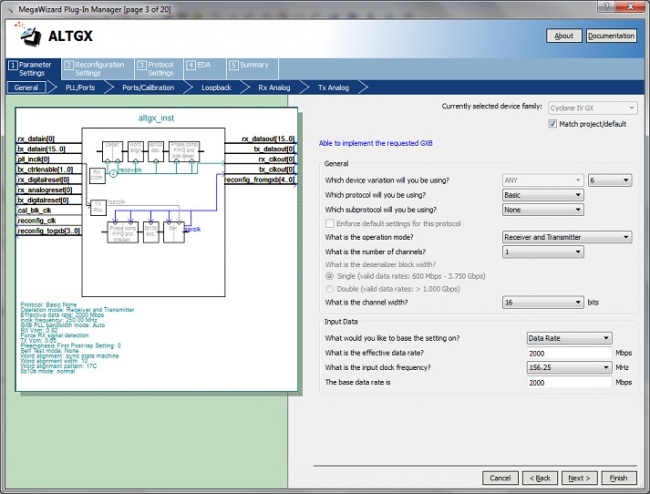The height and width of the screenshot is (494, 650).
Task: Click the rx_dataout[15..0] port label
Action: coord(268,138)
